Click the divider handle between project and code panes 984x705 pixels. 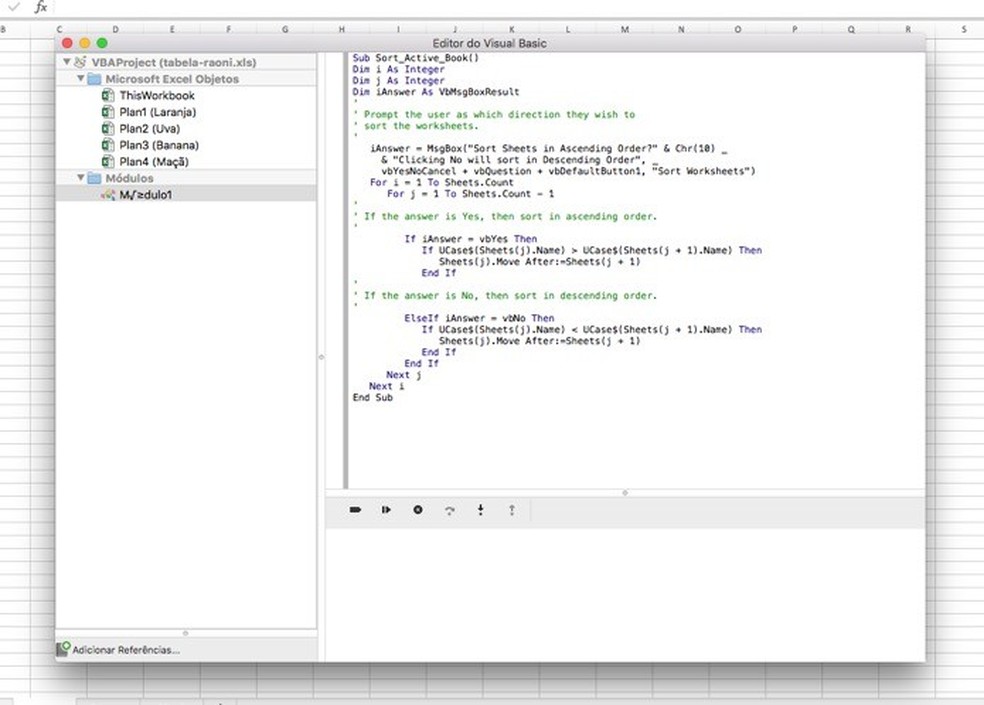click(x=321, y=356)
